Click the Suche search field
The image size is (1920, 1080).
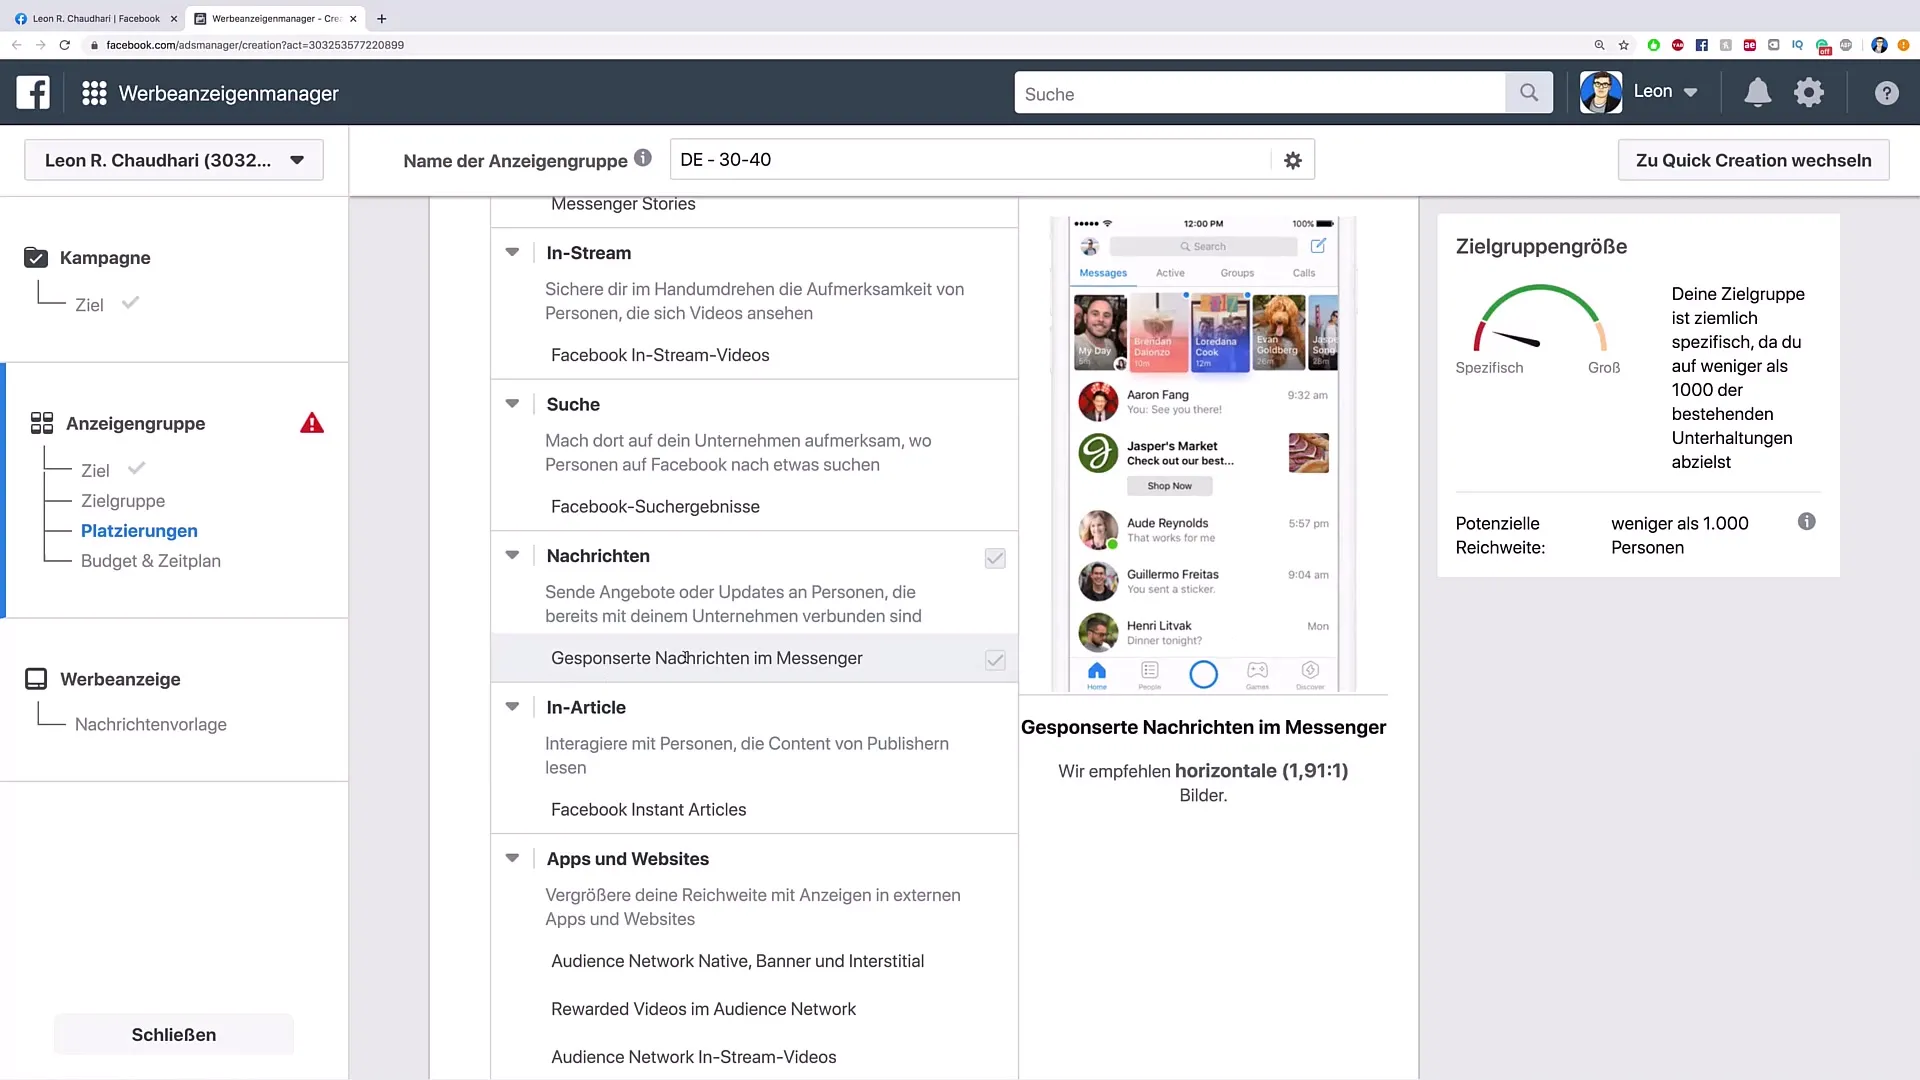pos(1260,93)
